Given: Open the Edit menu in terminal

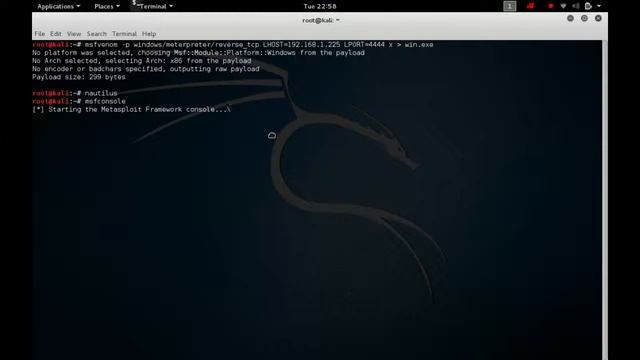Looking at the screenshot, I should pyautogui.click(x=56, y=34).
